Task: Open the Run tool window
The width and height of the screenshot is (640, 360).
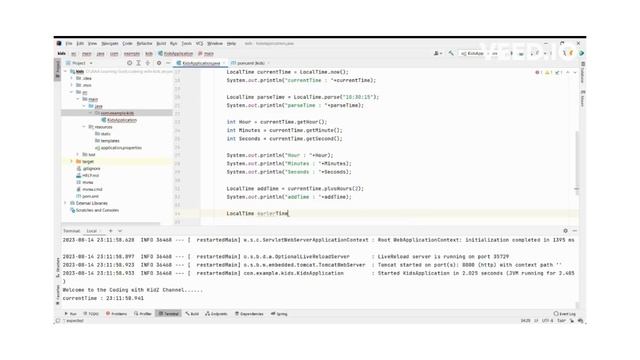Action: coord(71,314)
